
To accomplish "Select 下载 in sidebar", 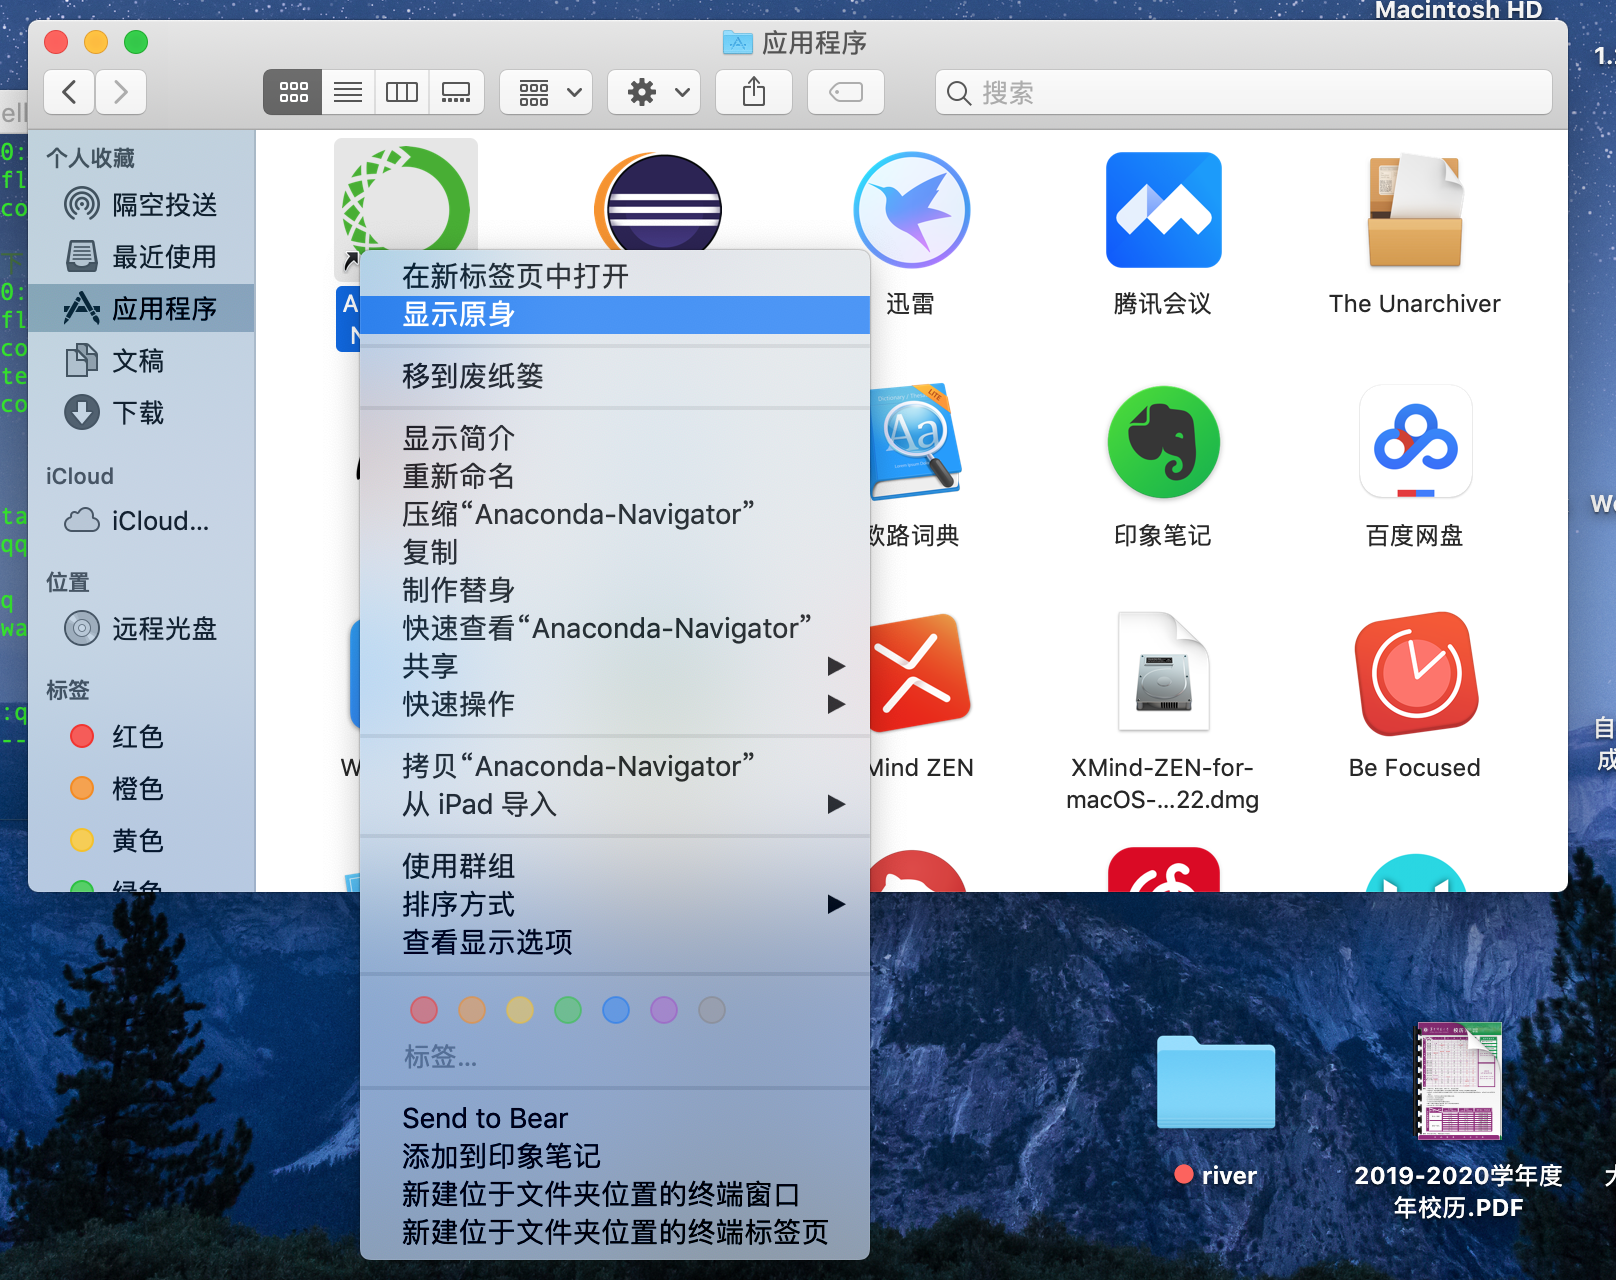I will 141,413.
